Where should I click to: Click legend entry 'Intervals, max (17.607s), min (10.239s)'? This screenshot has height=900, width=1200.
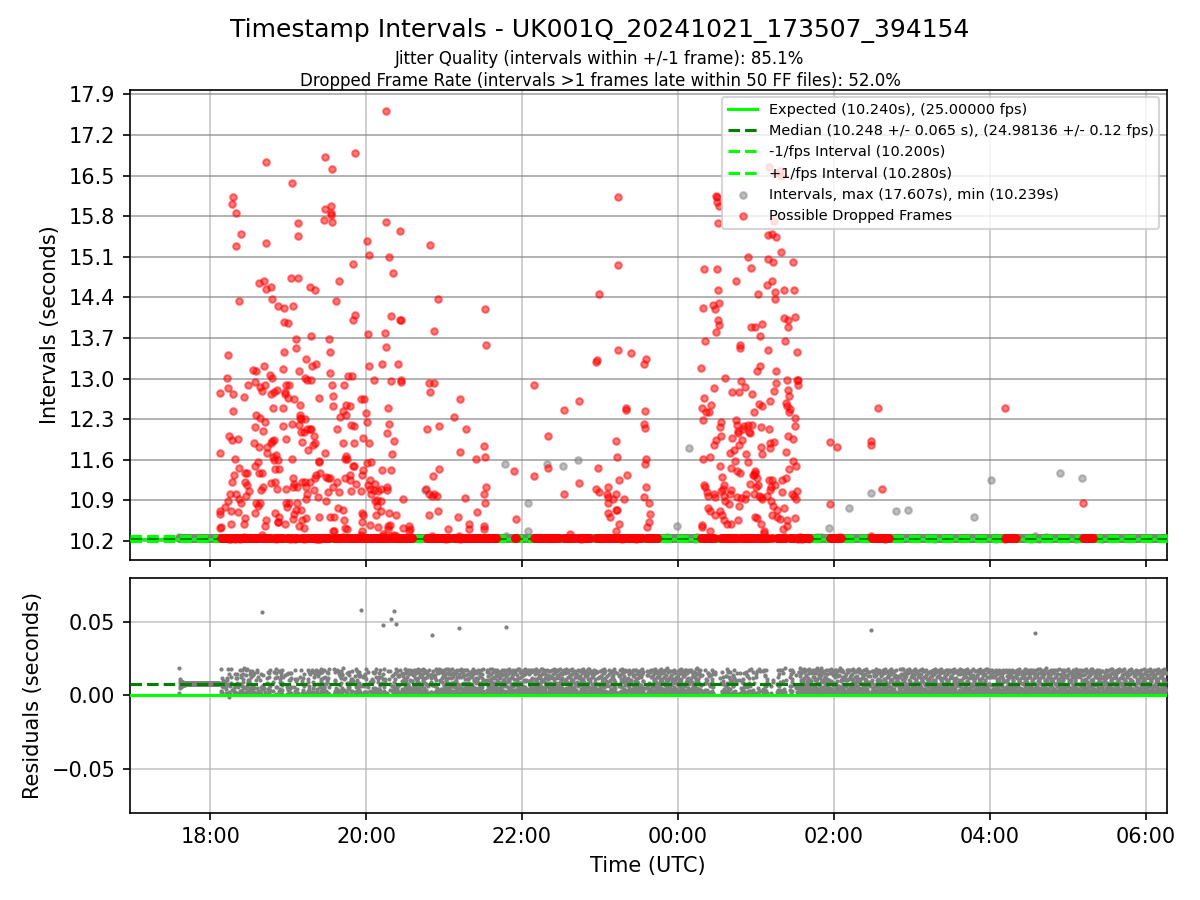913,194
